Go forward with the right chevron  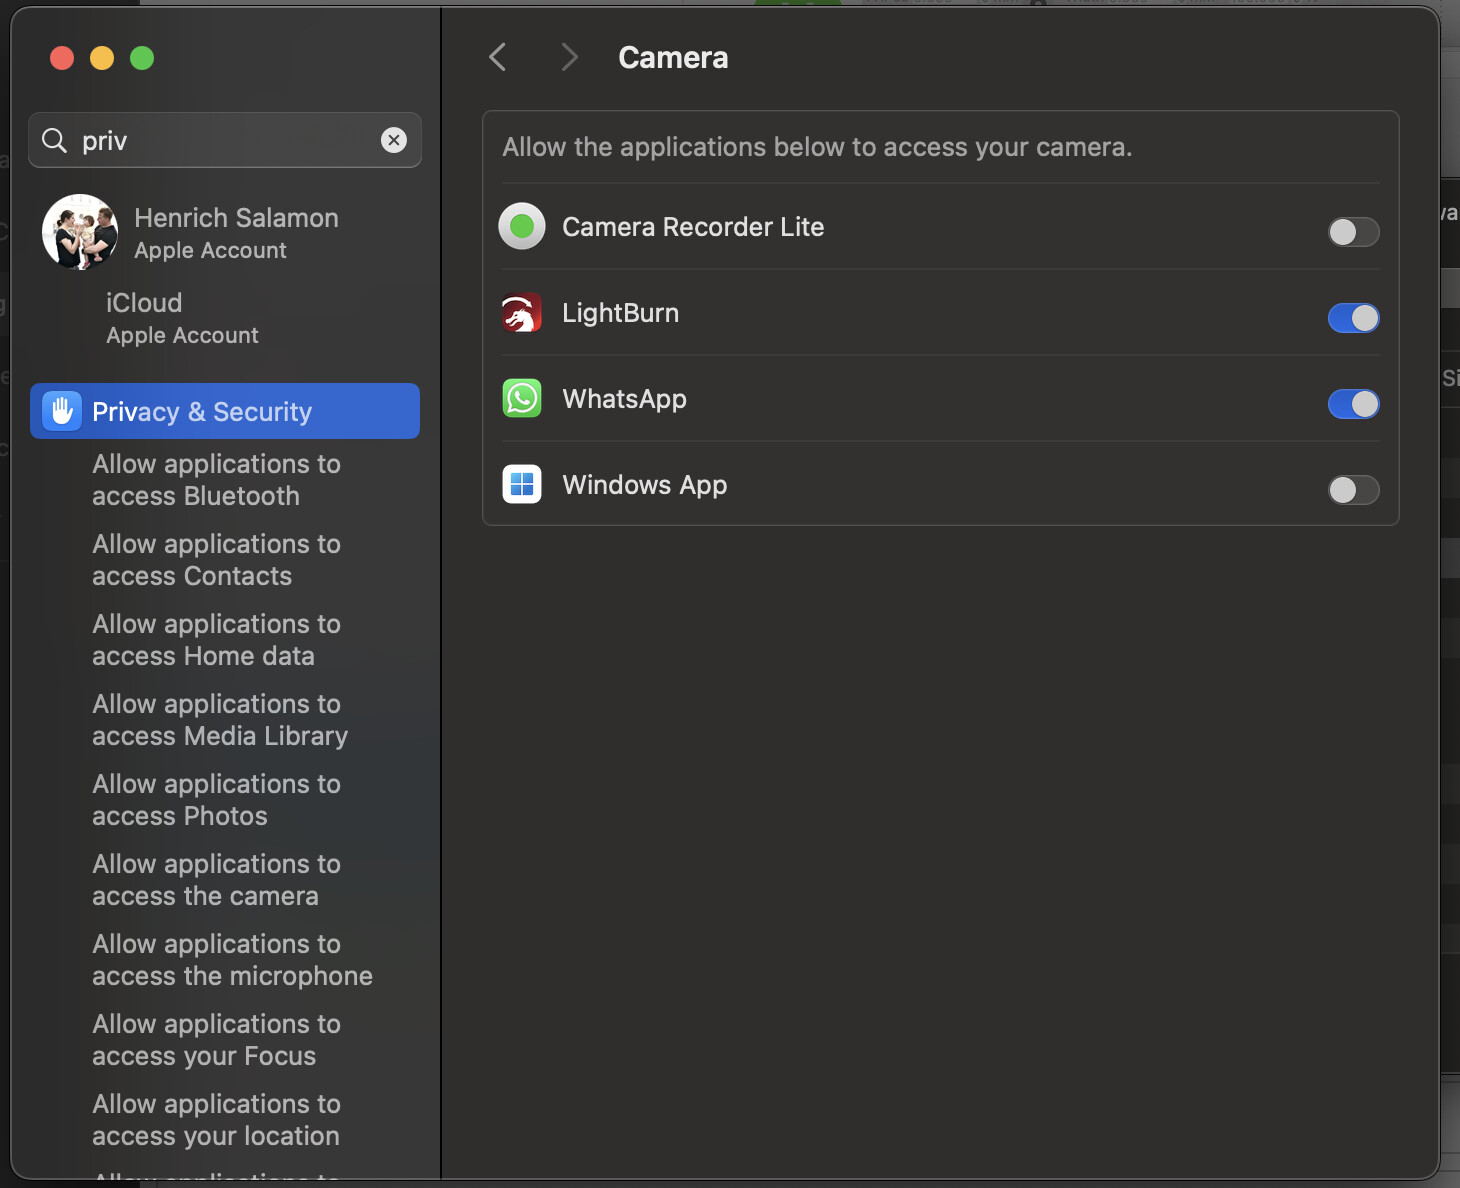pos(569,57)
